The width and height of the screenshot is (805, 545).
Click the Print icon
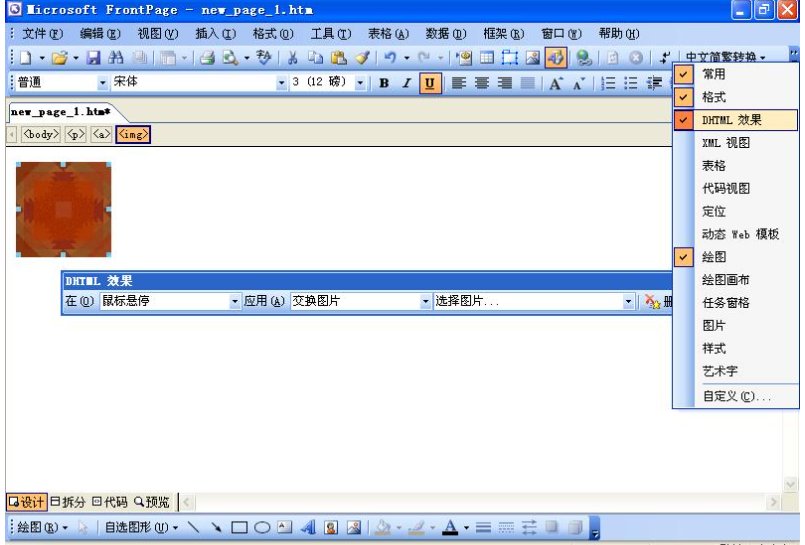coord(207,57)
